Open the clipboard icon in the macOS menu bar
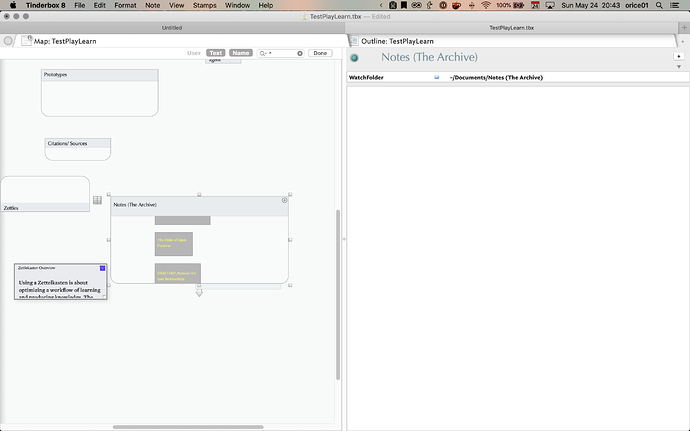Image resolution: width=690 pixels, height=431 pixels. [393, 5]
